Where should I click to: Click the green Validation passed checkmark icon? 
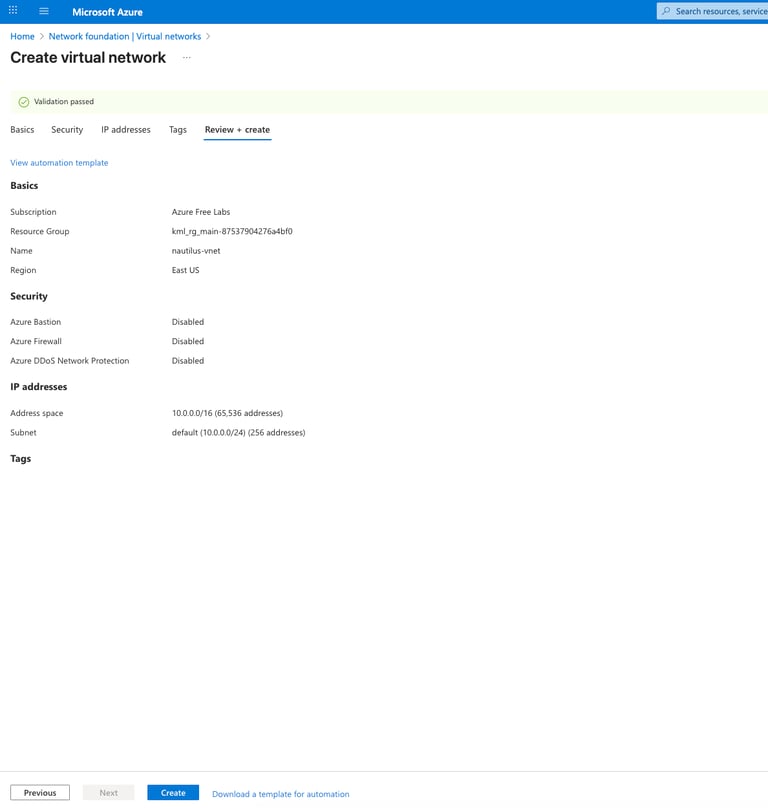point(24,102)
